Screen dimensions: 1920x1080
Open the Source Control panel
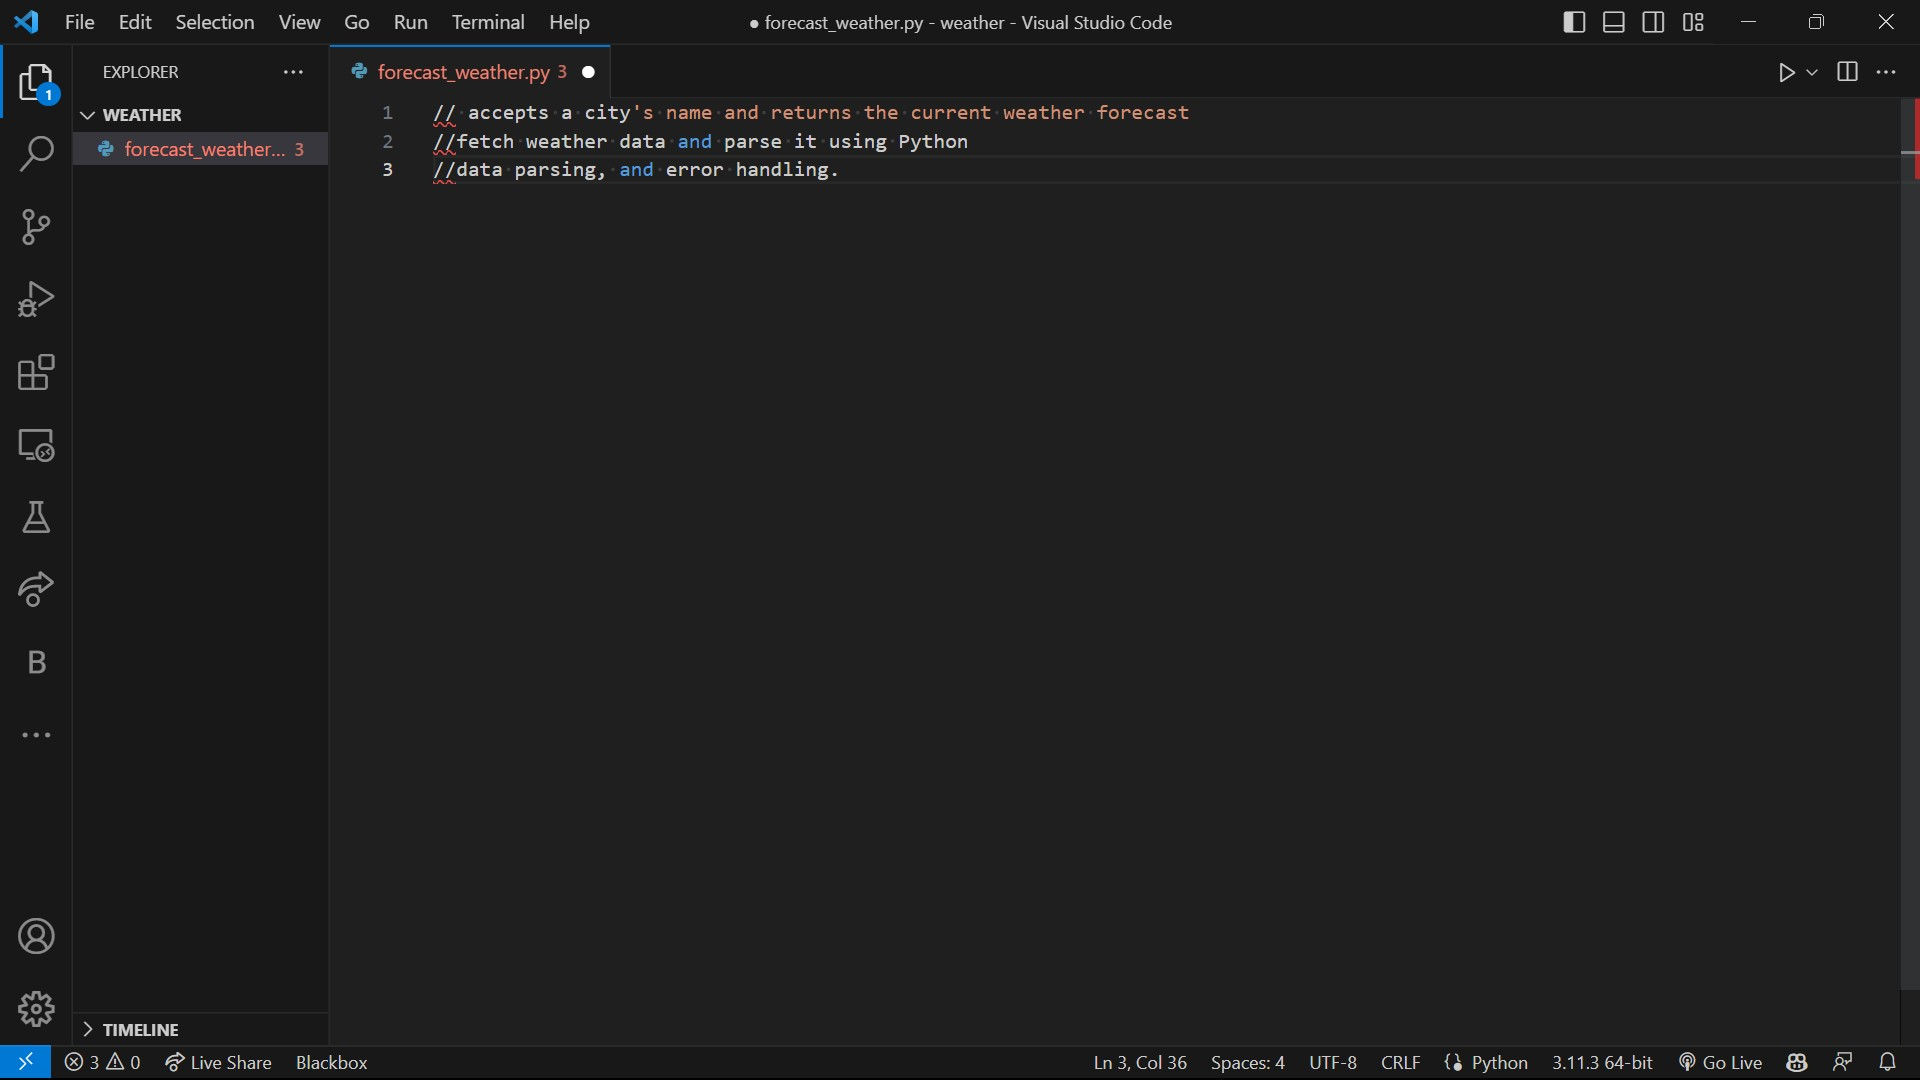coord(36,228)
